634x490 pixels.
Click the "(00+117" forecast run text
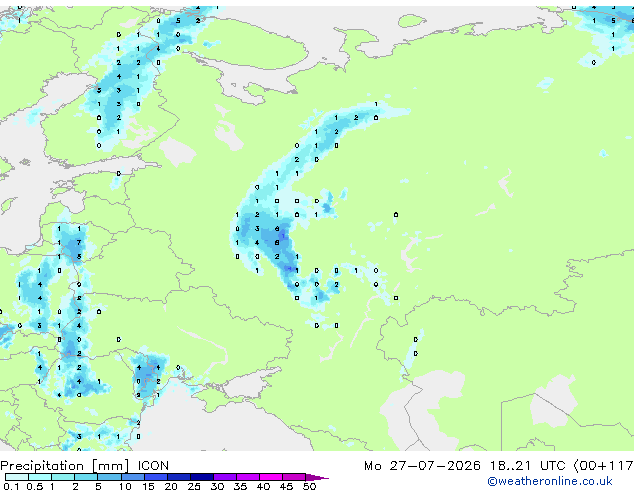(604, 466)
